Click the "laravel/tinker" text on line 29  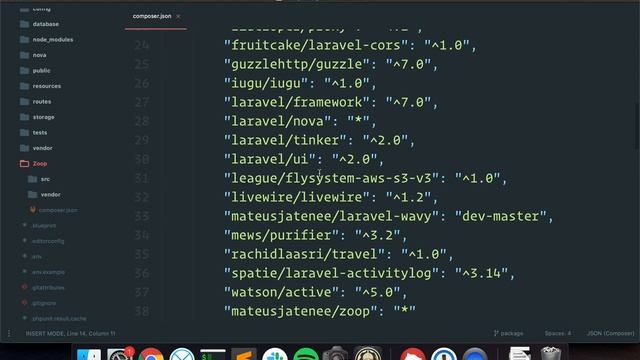click(285, 140)
